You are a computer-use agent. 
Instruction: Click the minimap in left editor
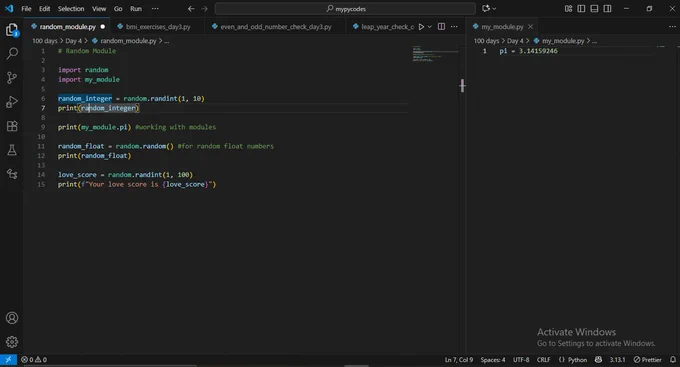point(435,54)
